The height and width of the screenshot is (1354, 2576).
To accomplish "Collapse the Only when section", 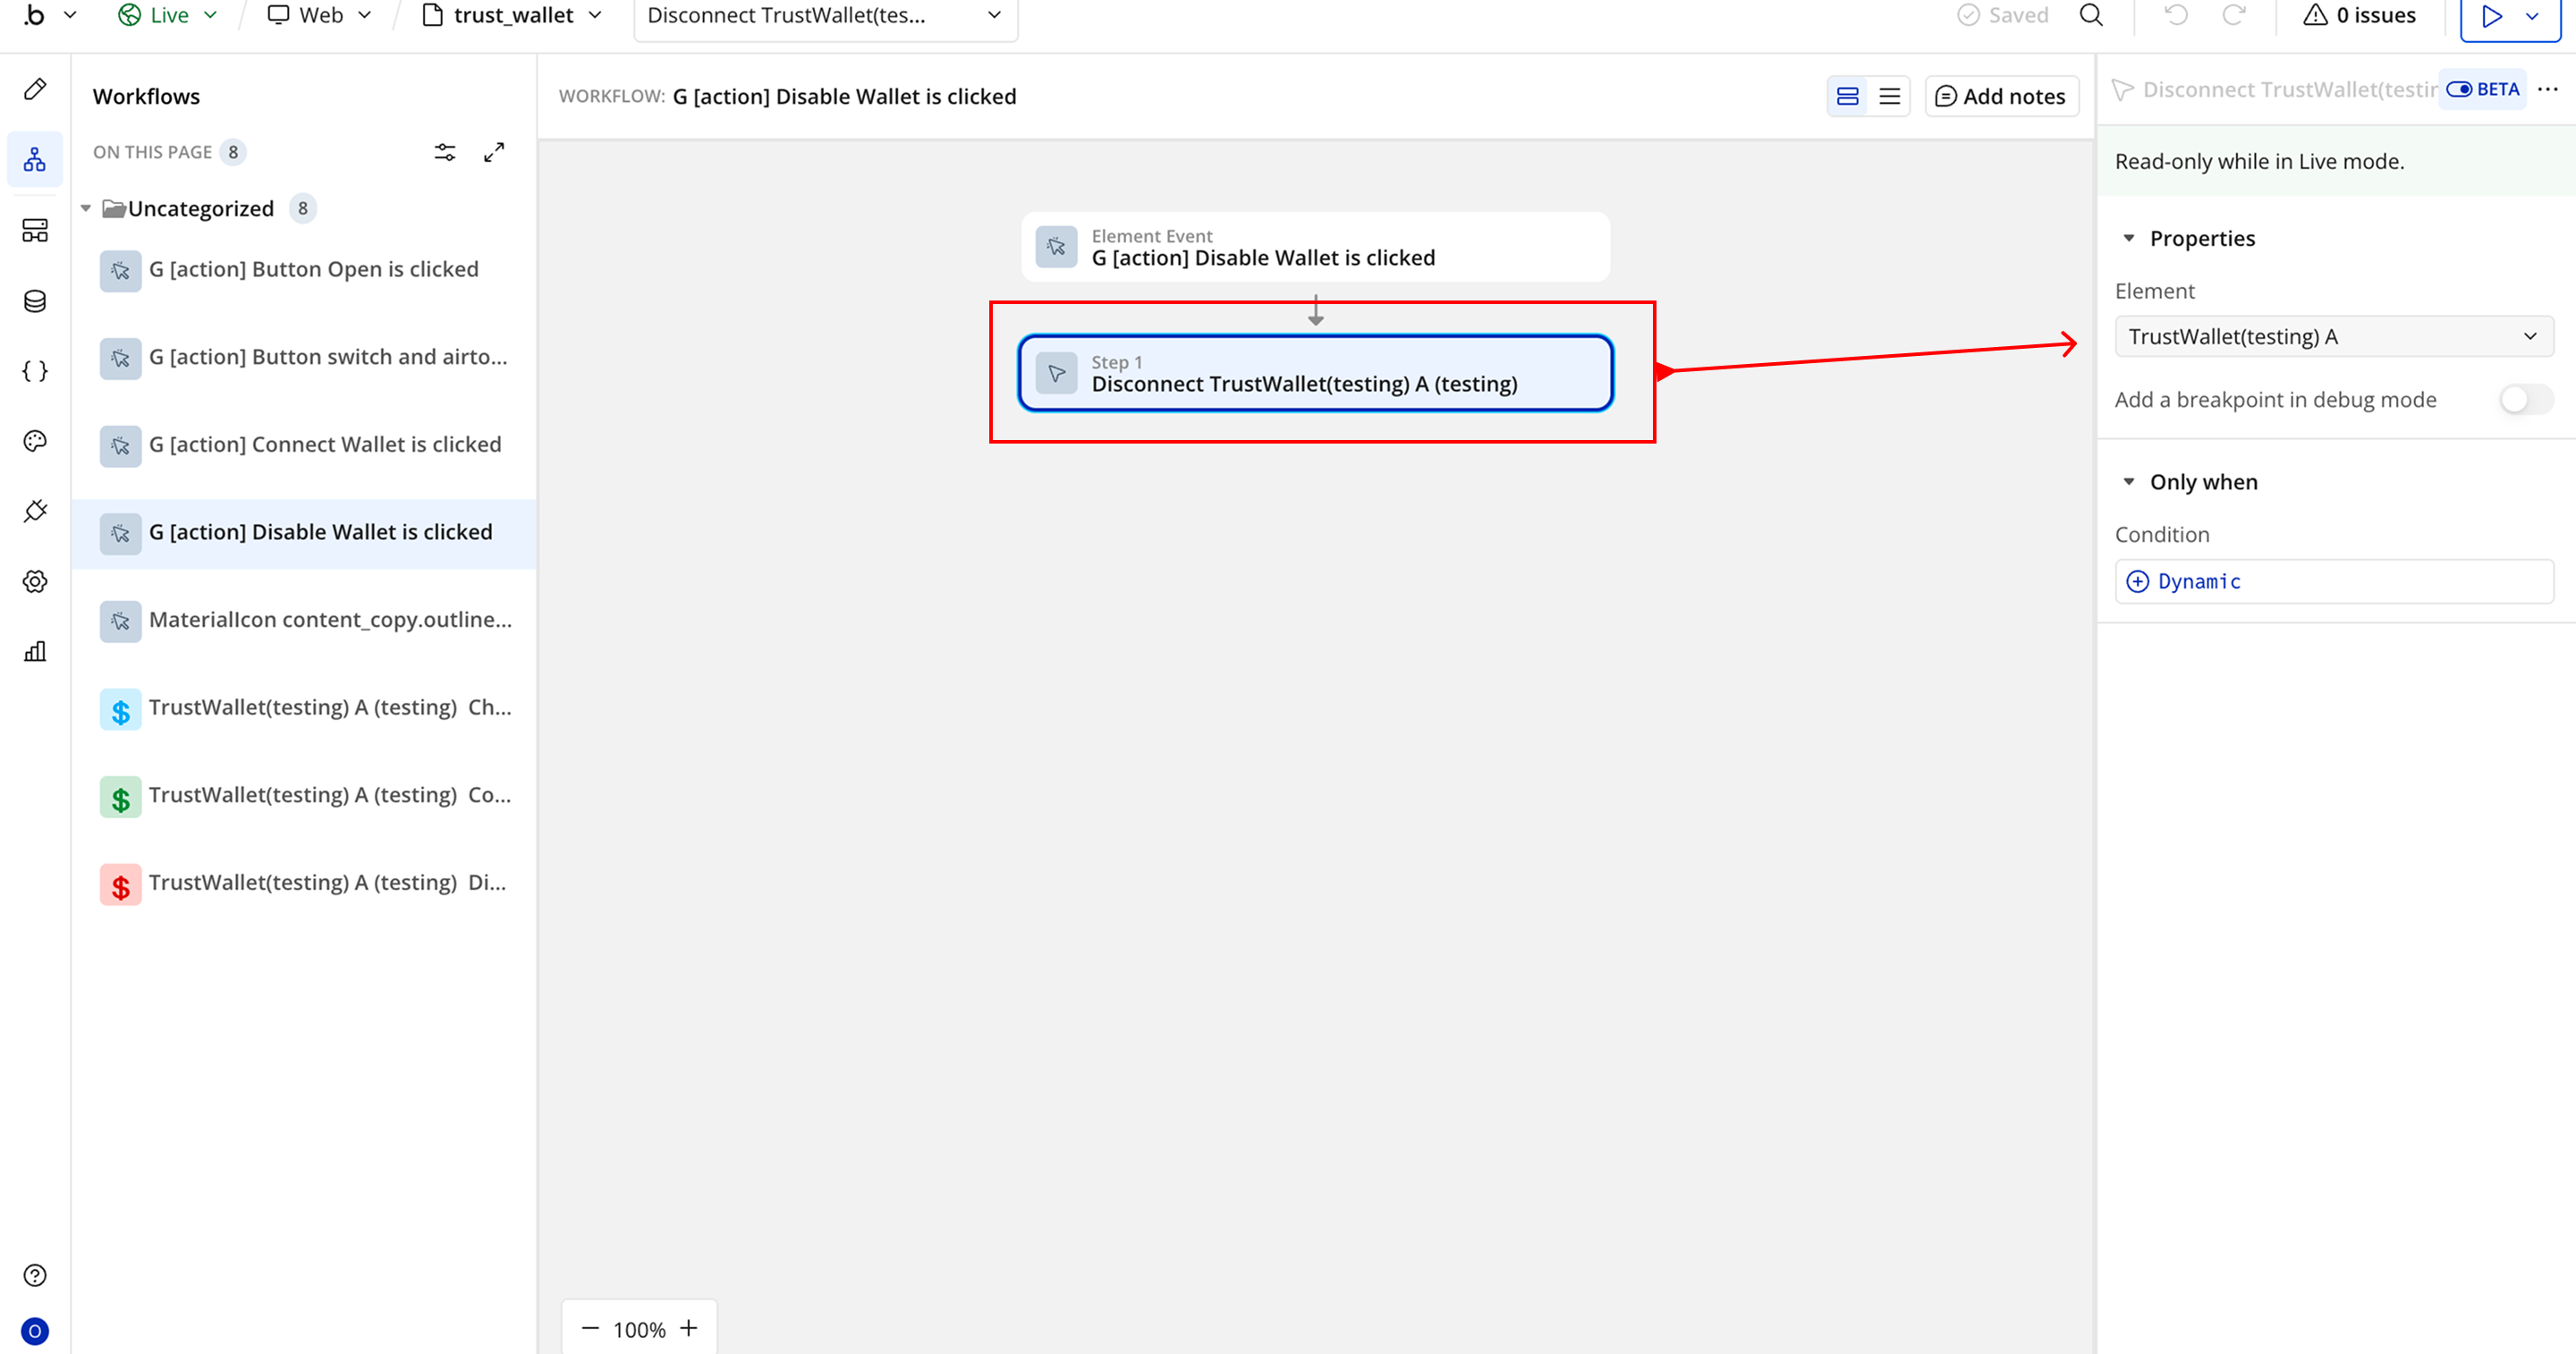I will 2129,482.
